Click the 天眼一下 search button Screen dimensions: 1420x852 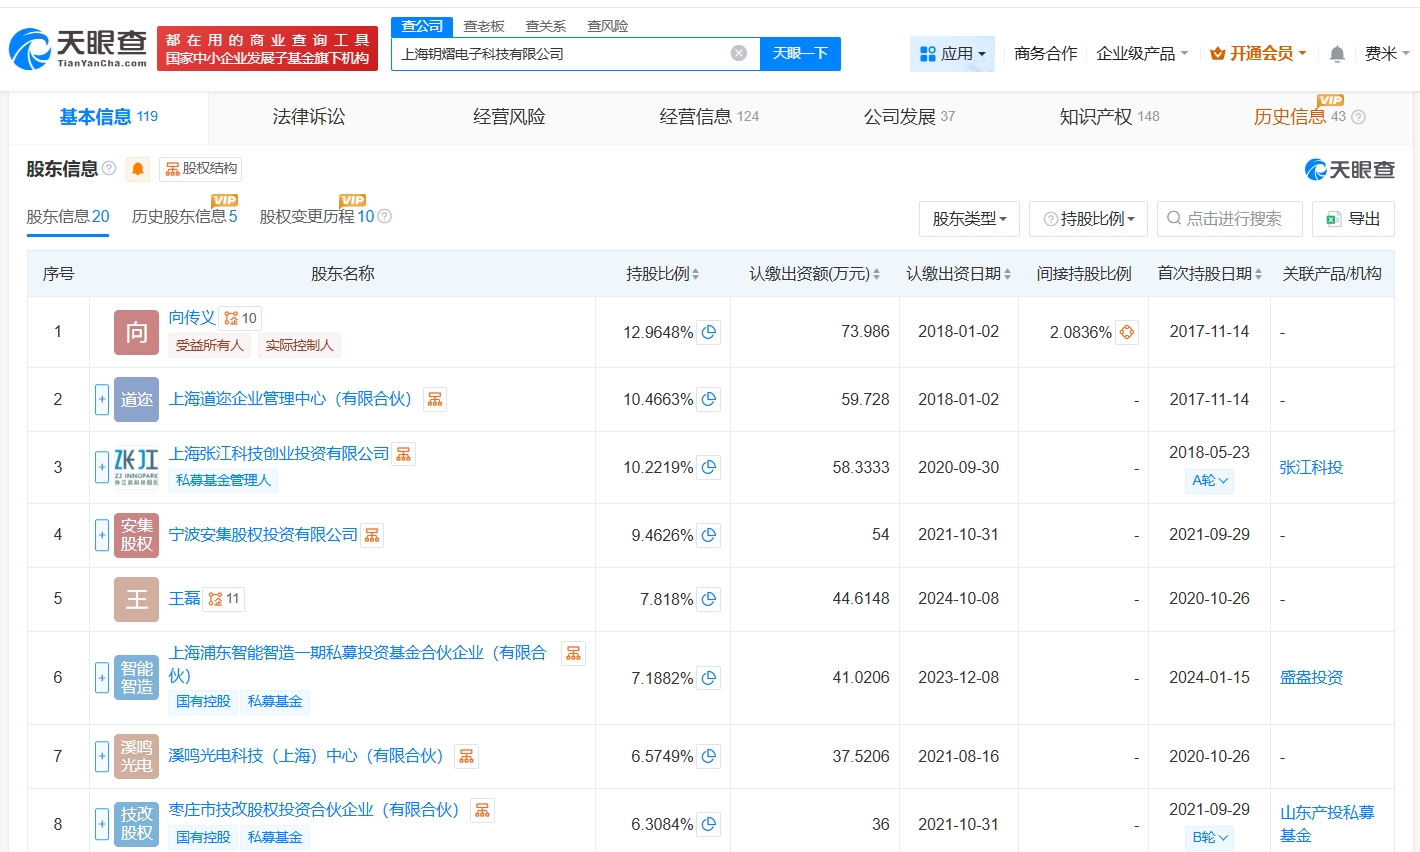800,53
